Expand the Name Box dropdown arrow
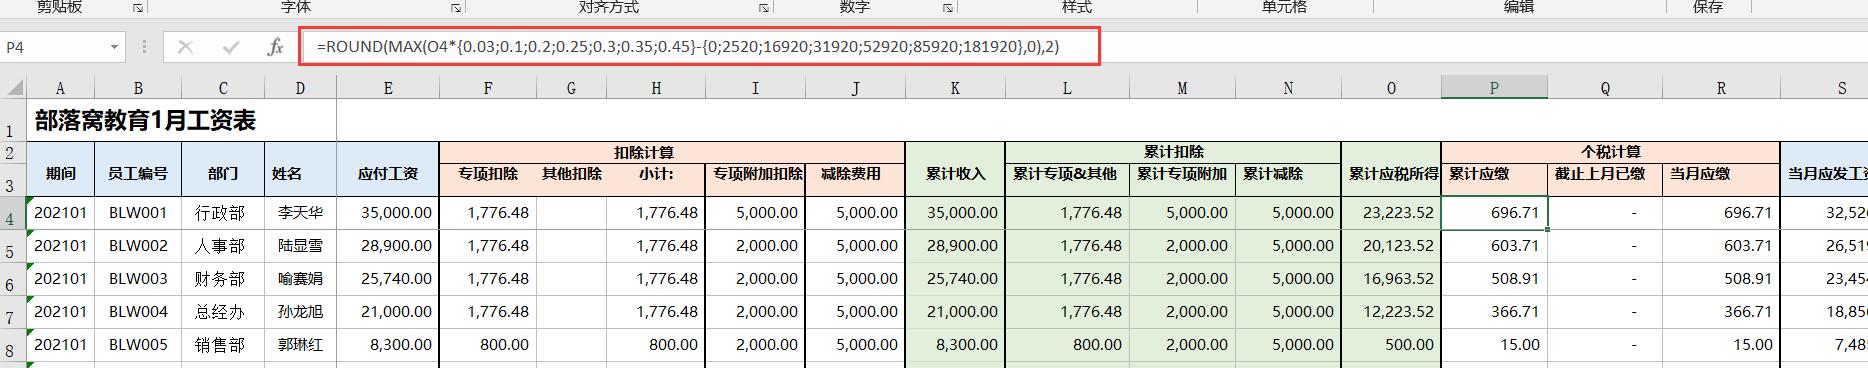This screenshot has width=1868, height=368. pyautogui.click(x=115, y=47)
